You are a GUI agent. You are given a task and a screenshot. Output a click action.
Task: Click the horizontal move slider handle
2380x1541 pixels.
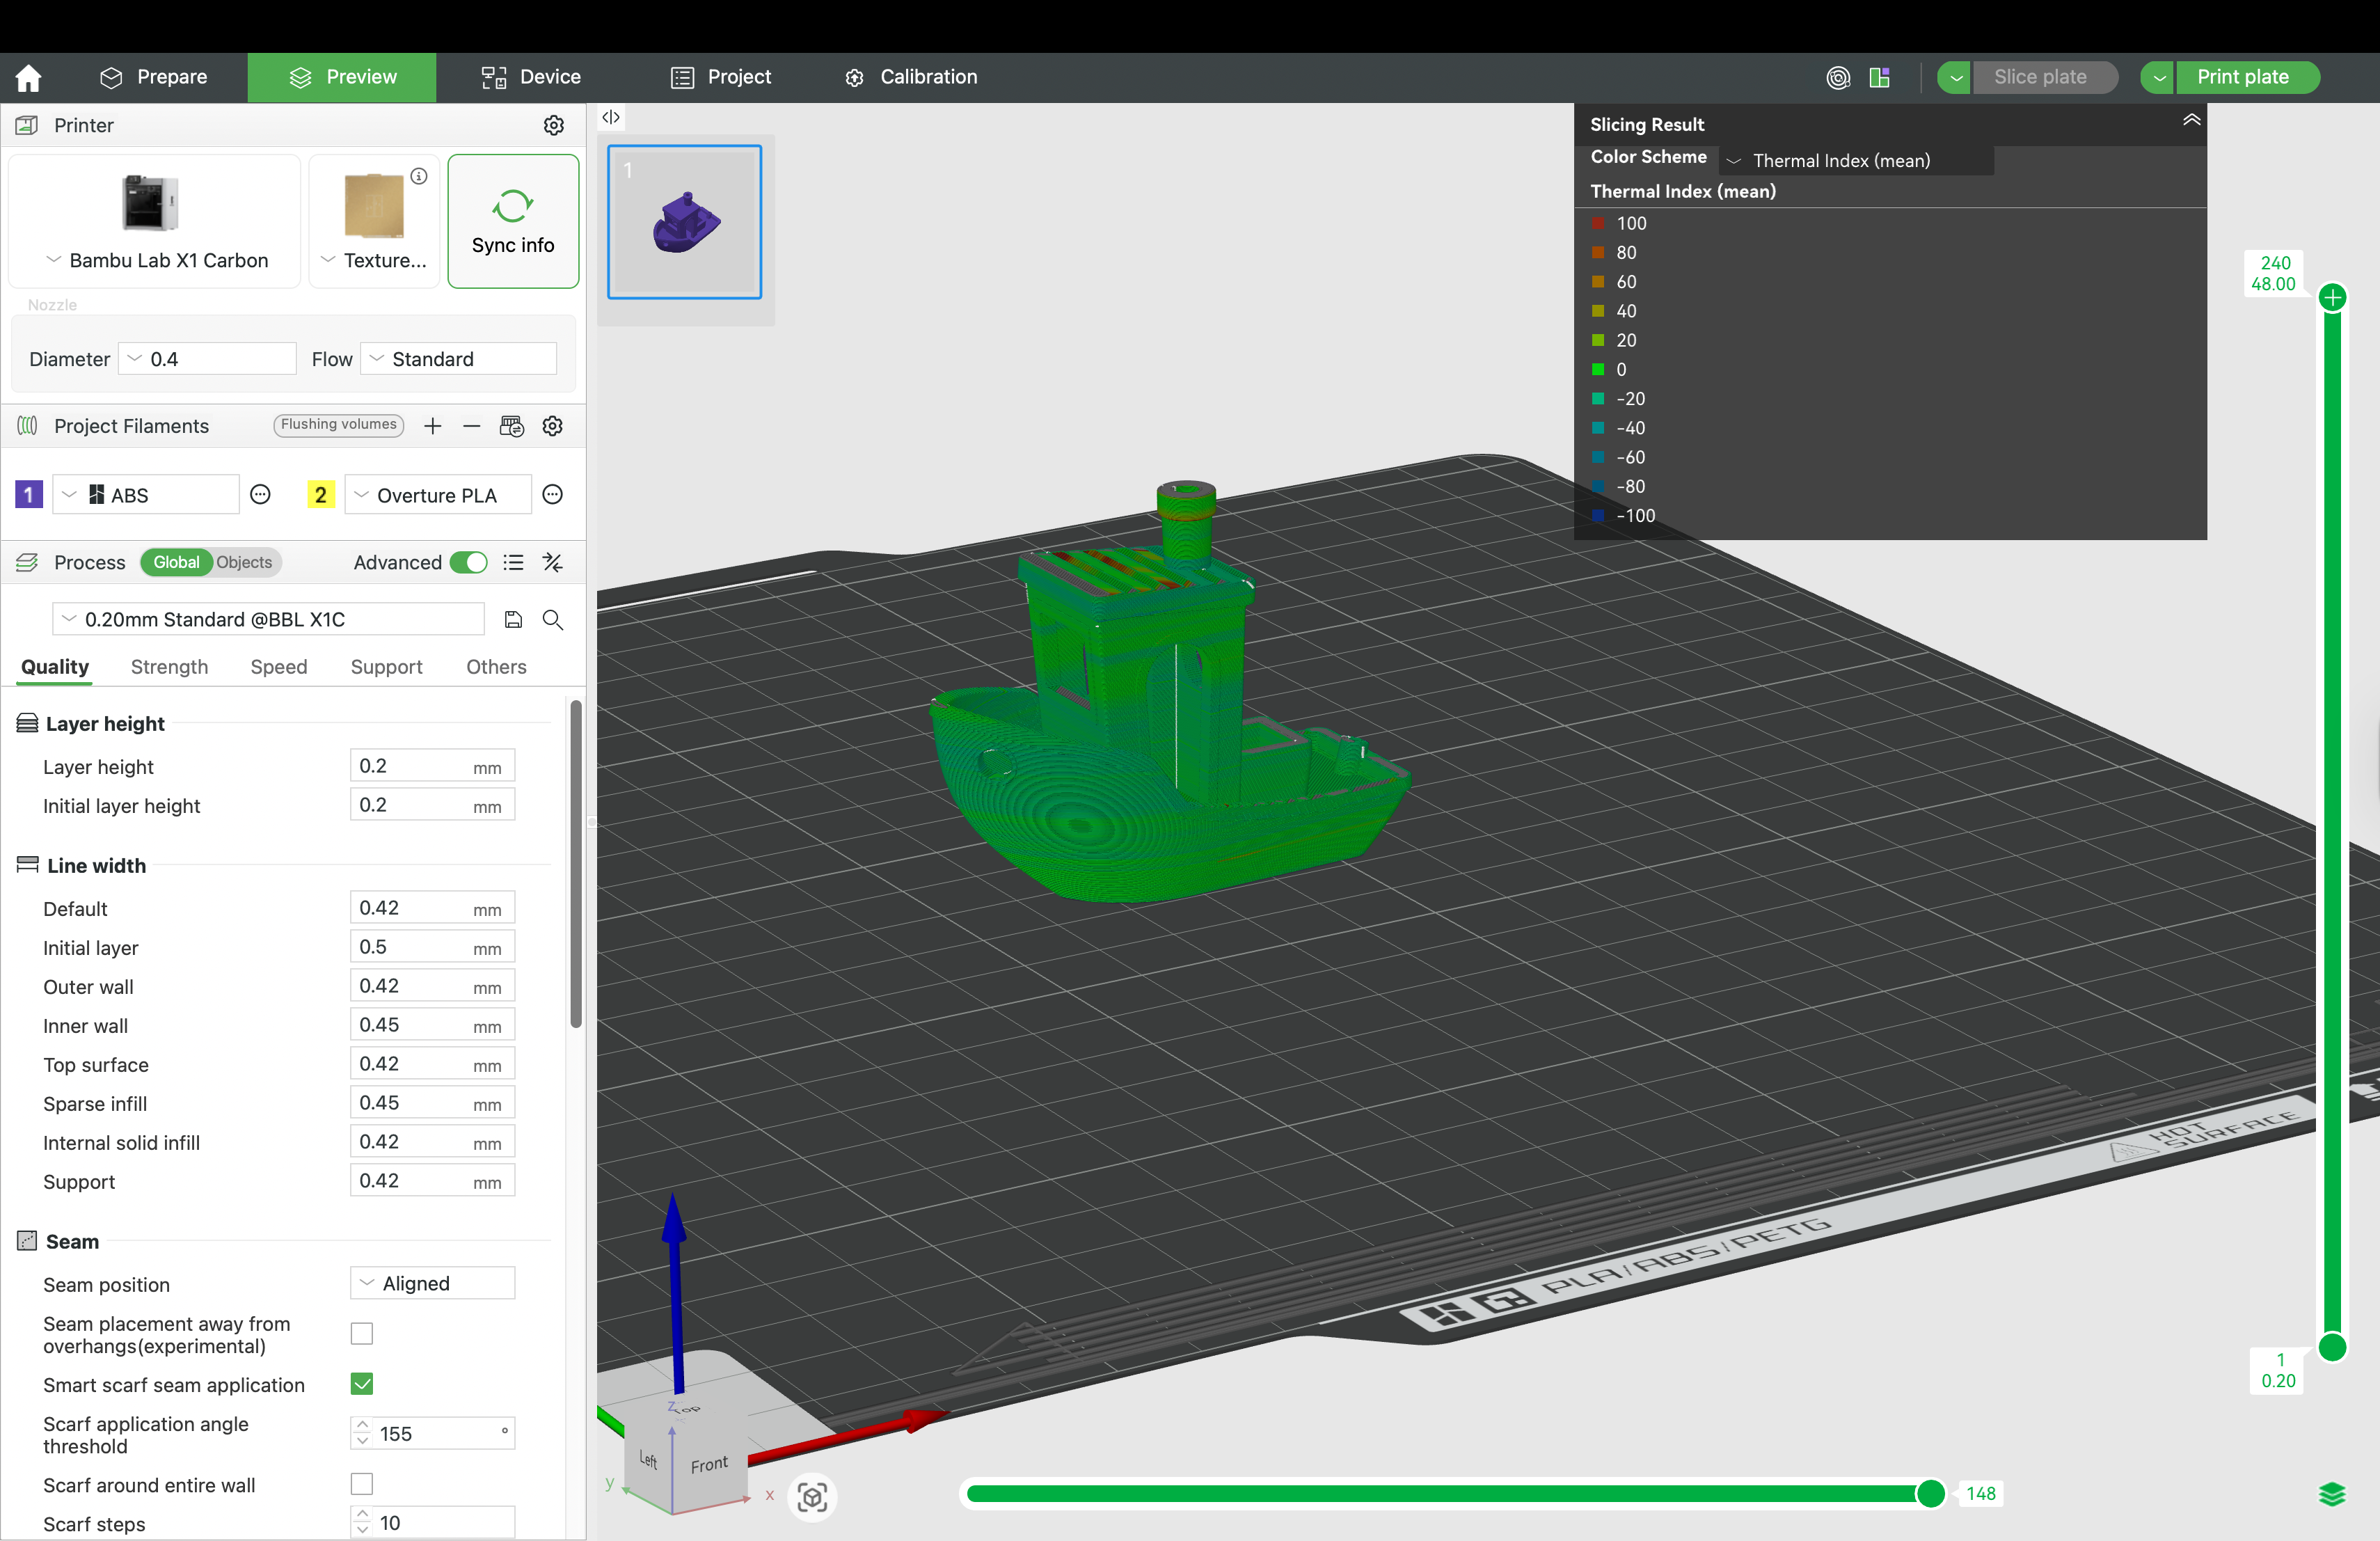(1930, 1493)
